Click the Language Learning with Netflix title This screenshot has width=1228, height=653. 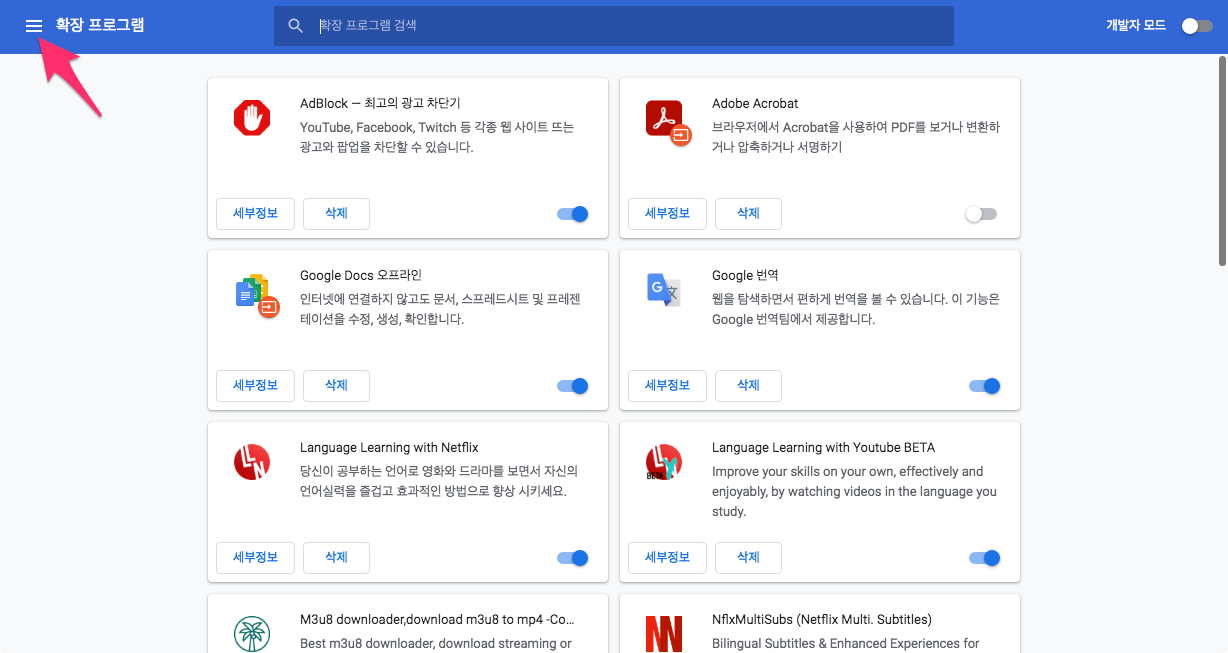(389, 447)
